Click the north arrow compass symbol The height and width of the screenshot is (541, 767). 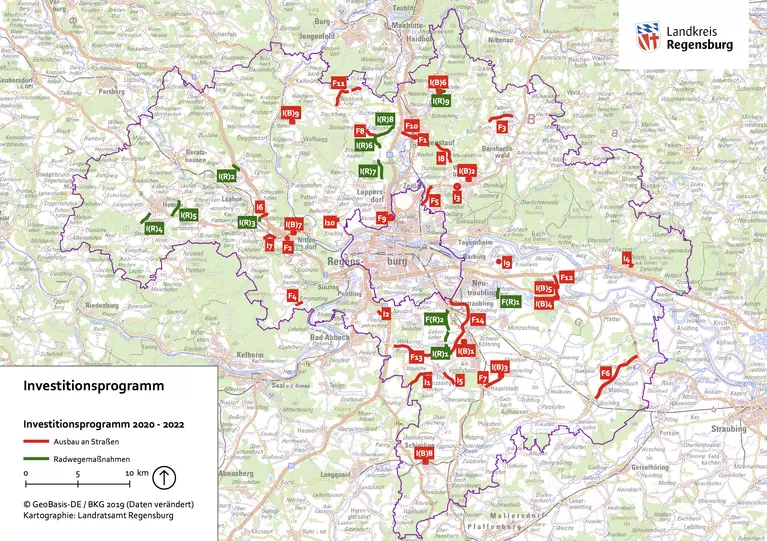pos(164,477)
